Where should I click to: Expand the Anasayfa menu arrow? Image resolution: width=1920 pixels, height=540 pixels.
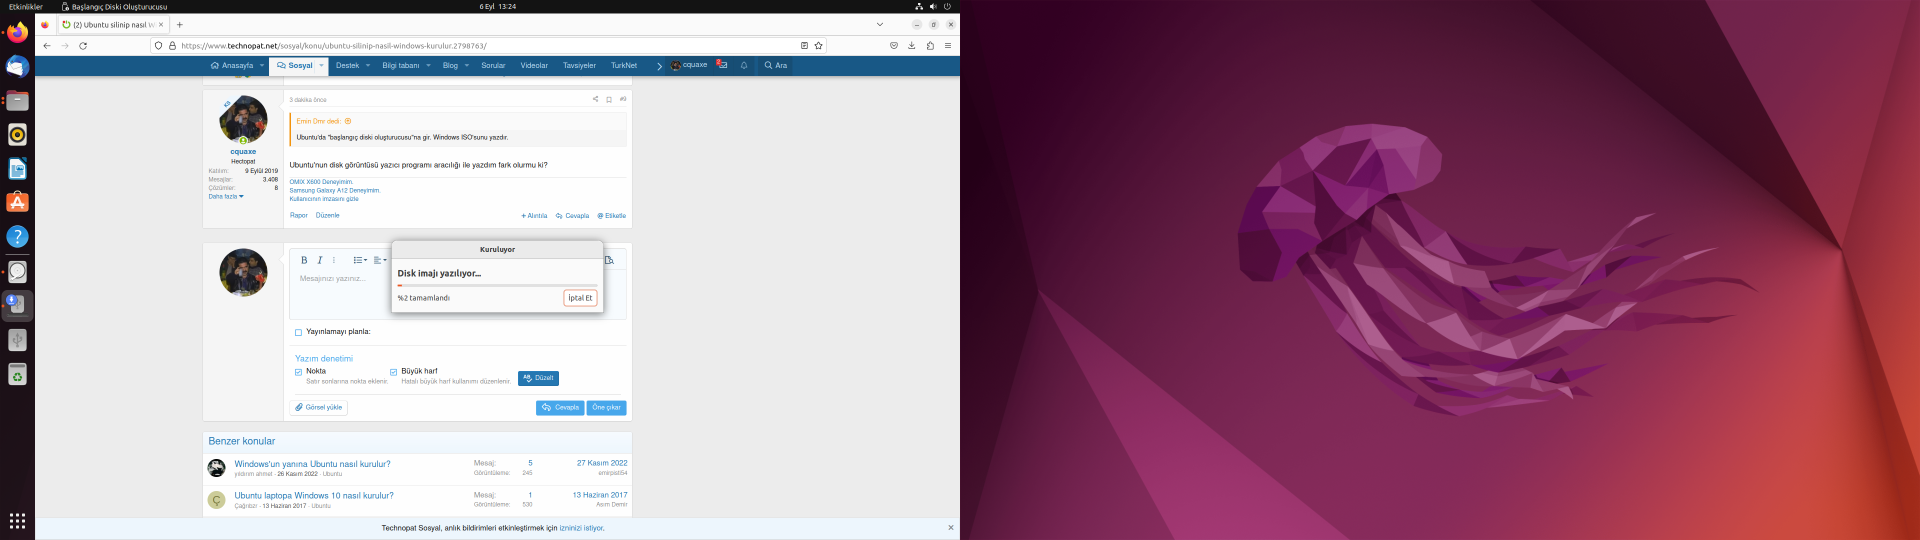pos(262,65)
